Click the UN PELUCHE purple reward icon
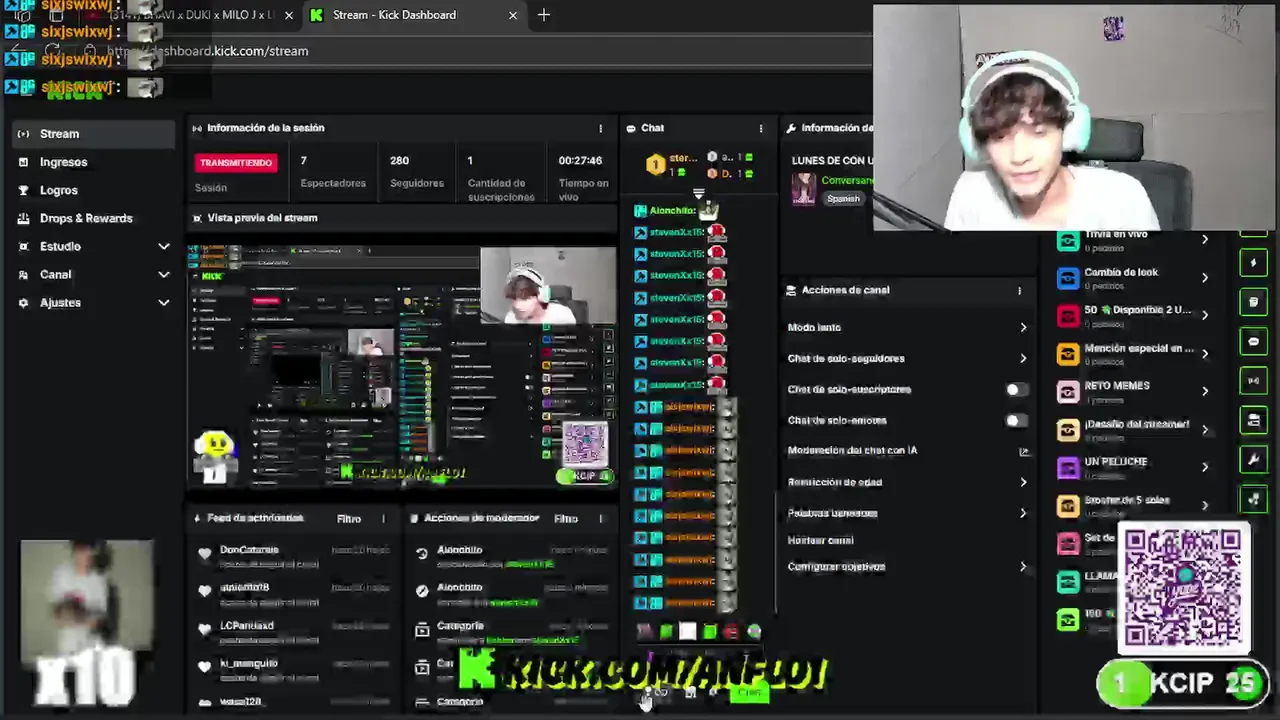1280x720 pixels. [1068, 468]
